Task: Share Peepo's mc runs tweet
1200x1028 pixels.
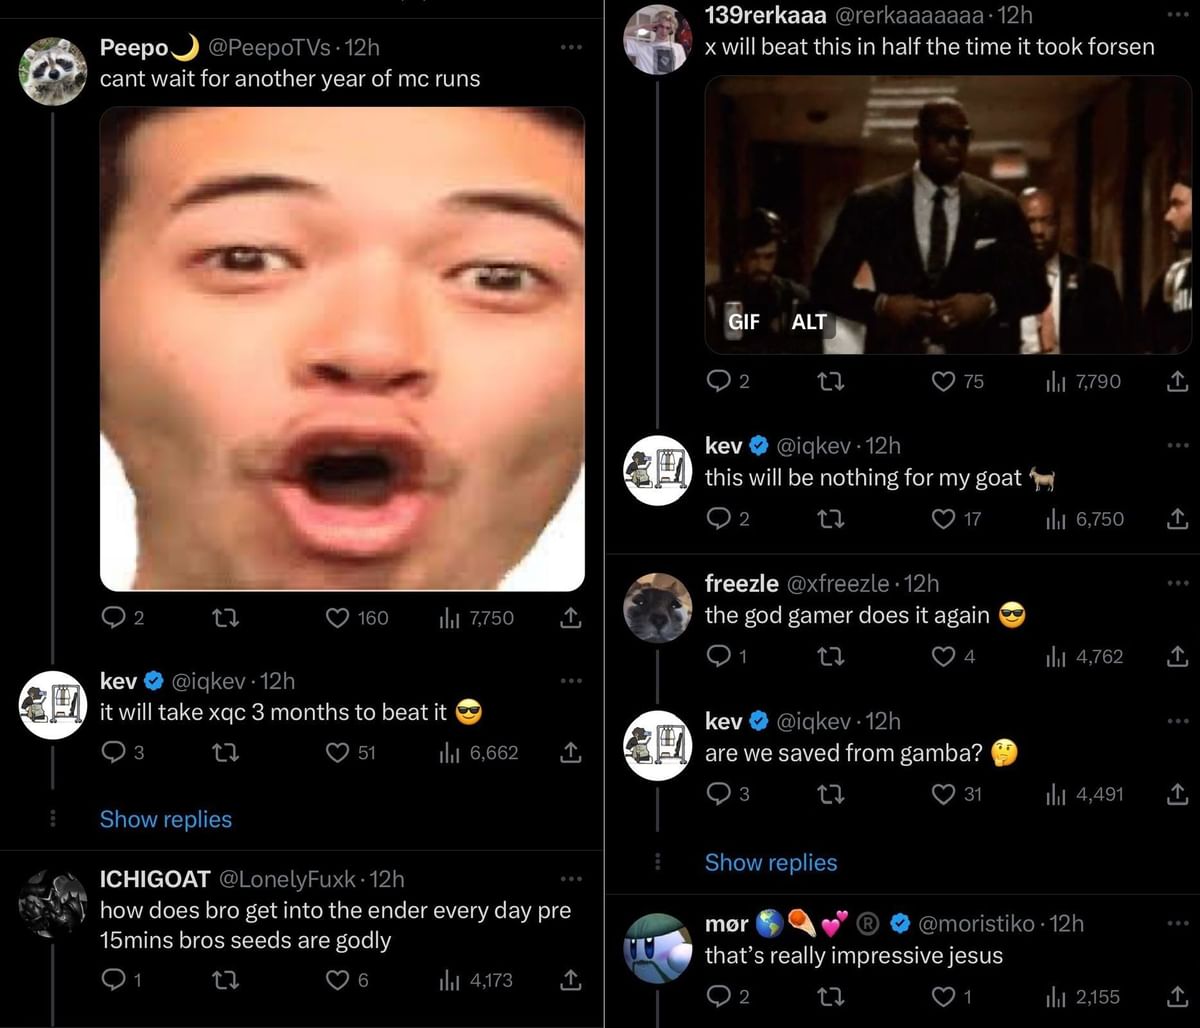Action: tap(570, 618)
